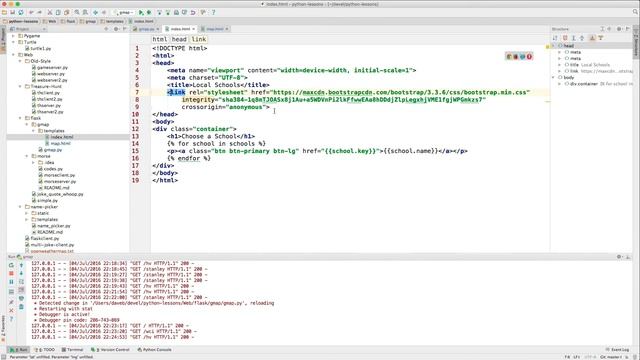
Task: Close the index.html editor tab
Action: coord(194,29)
